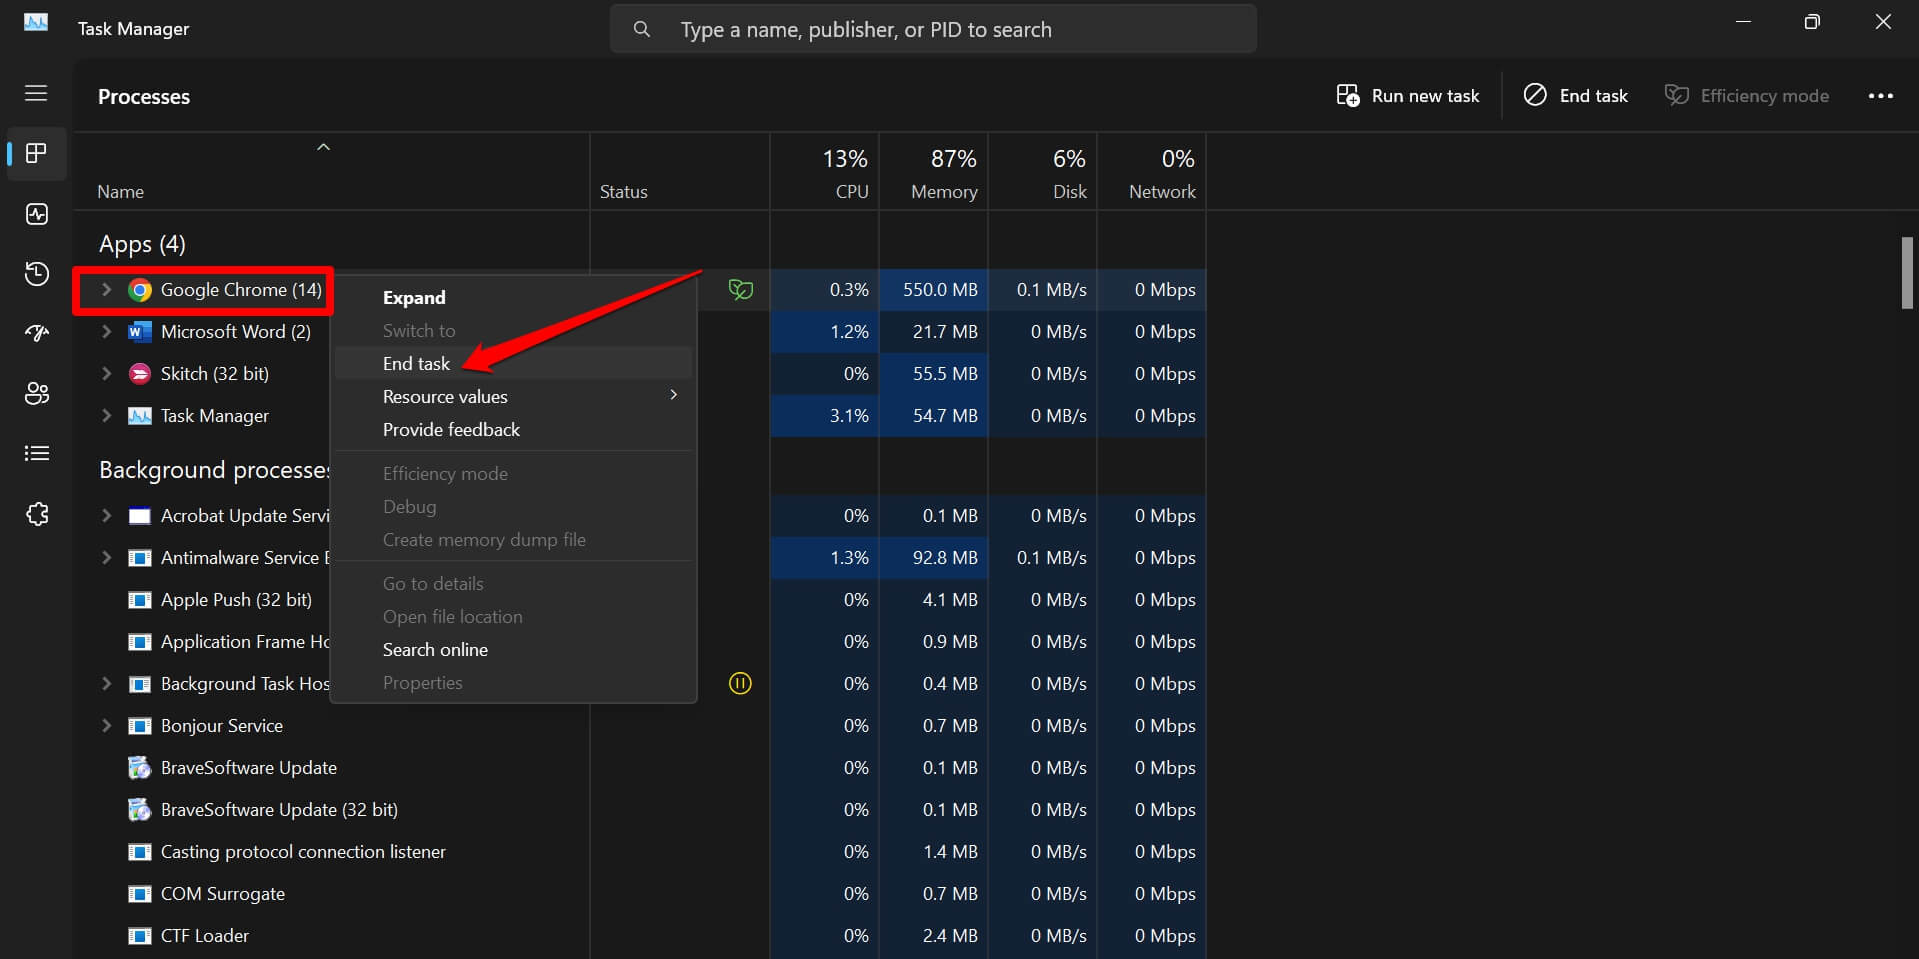
Task: Sort by the Memory column header
Action: pyautogui.click(x=934, y=172)
